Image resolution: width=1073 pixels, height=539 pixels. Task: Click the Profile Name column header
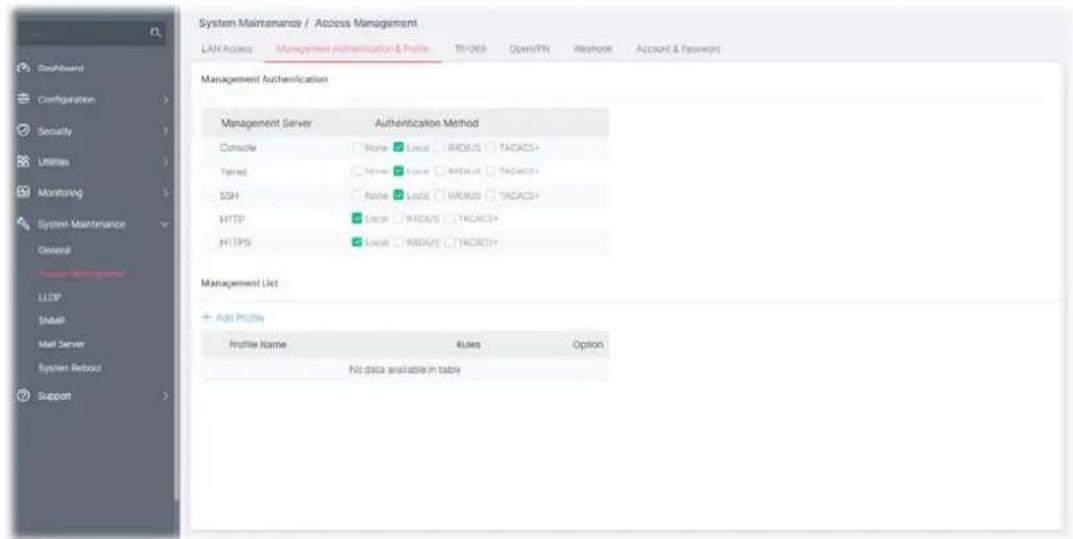click(257, 345)
